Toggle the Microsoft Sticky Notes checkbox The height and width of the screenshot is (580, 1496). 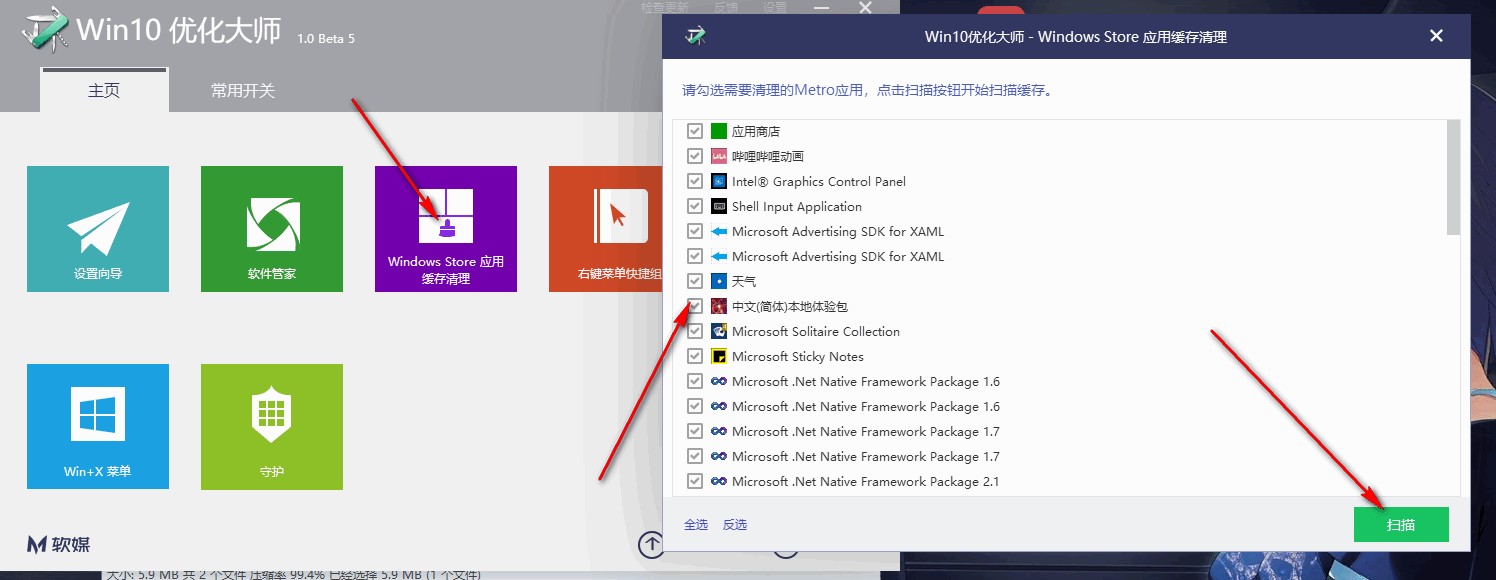click(x=694, y=356)
